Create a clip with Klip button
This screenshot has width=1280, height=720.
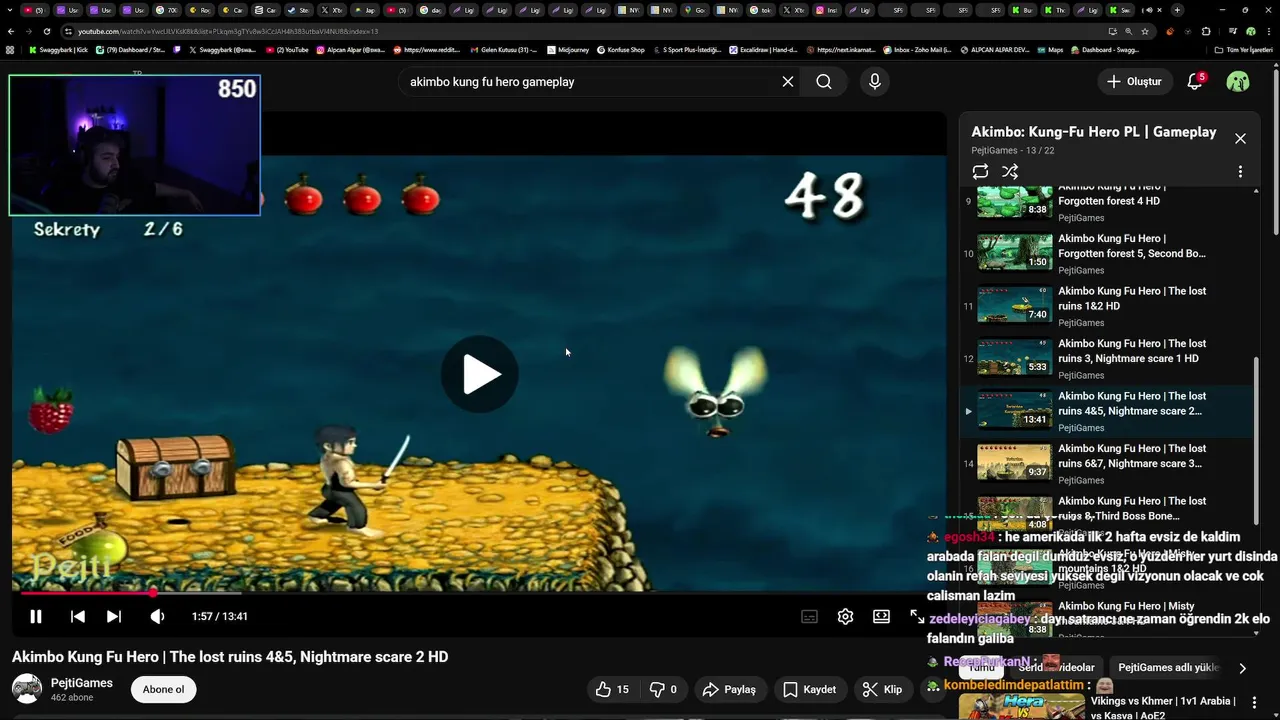coord(882,689)
